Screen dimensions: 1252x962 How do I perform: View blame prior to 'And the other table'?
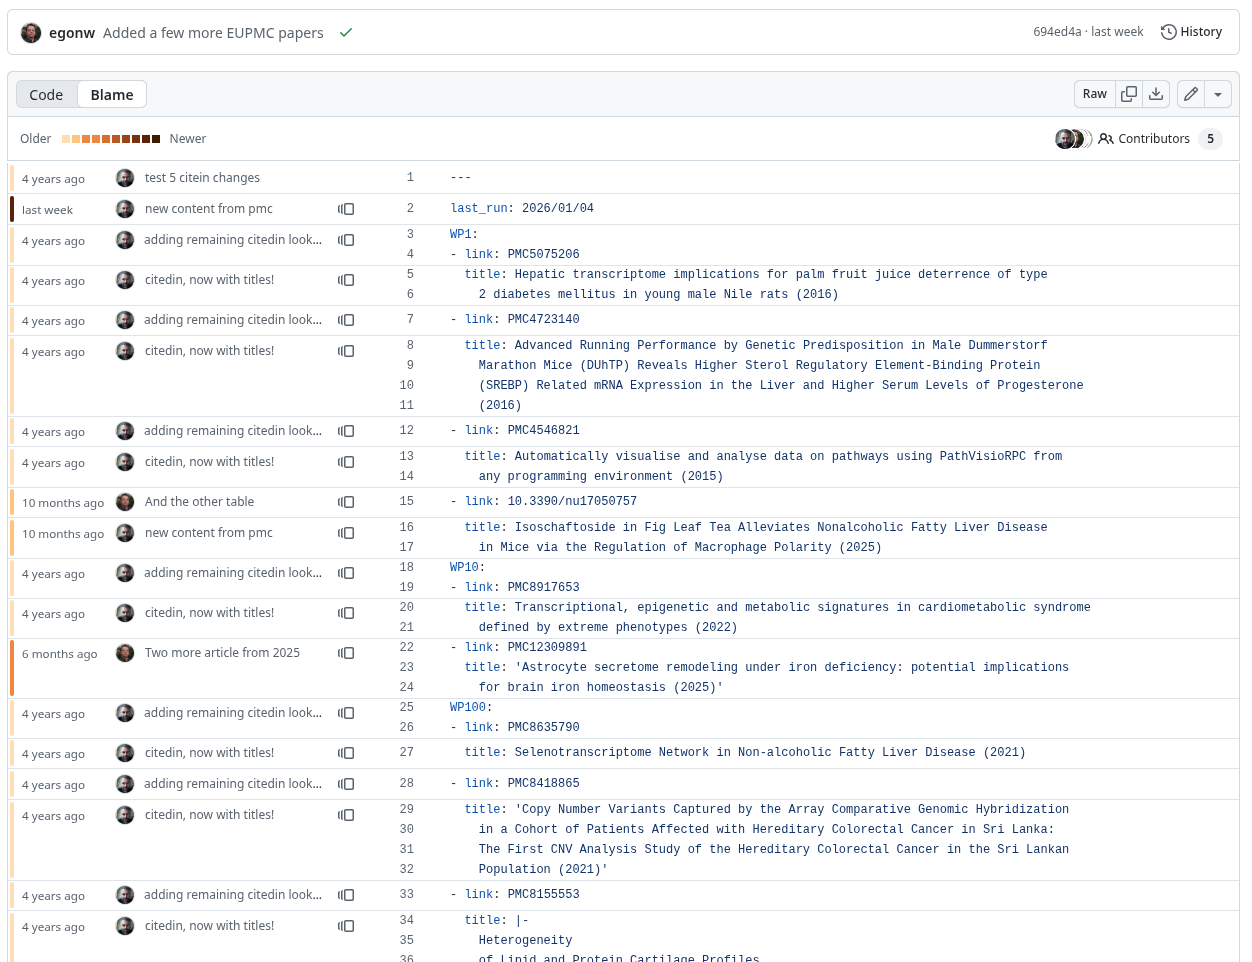[x=346, y=502]
